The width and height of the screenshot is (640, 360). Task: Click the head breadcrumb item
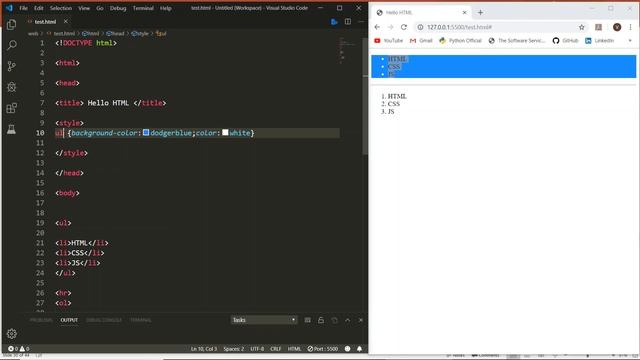point(115,33)
